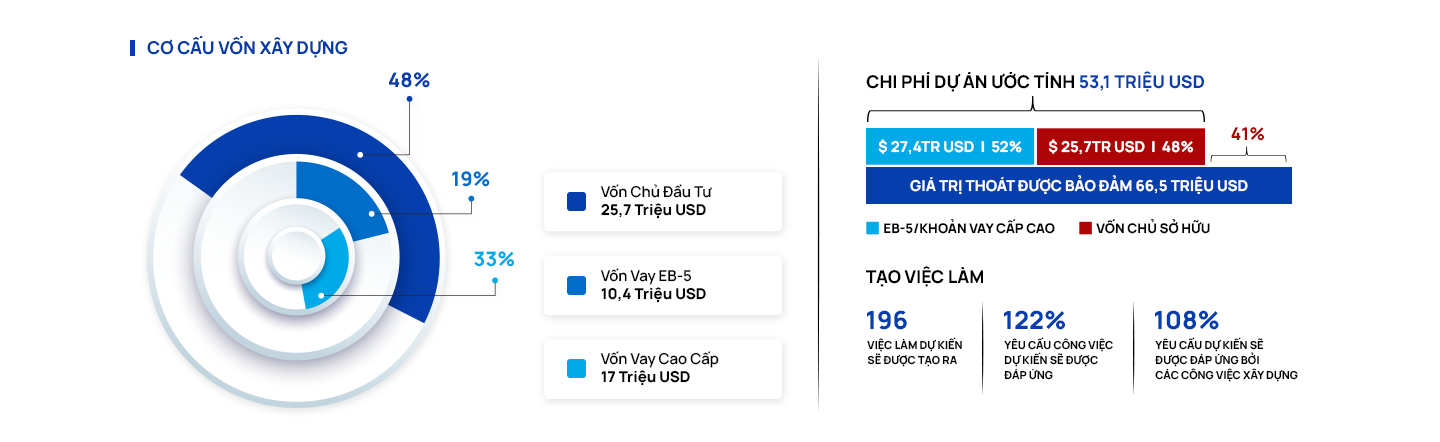Click the red Vốn chủ sở hữu legend square
1440x442 pixels.
(1085, 229)
